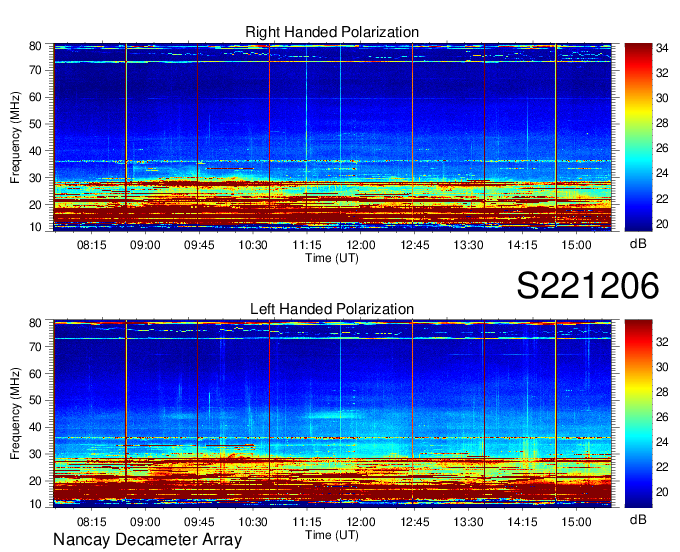This screenshot has height=552, width=680.
Task: Click the "22" value on top color bar
Action: tap(662, 199)
